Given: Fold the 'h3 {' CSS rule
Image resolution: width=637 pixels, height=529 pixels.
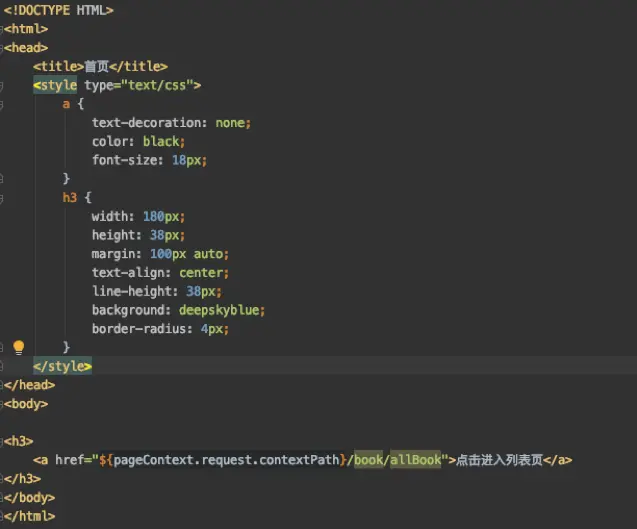Looking at the screenshot, I should coord(1,198).
